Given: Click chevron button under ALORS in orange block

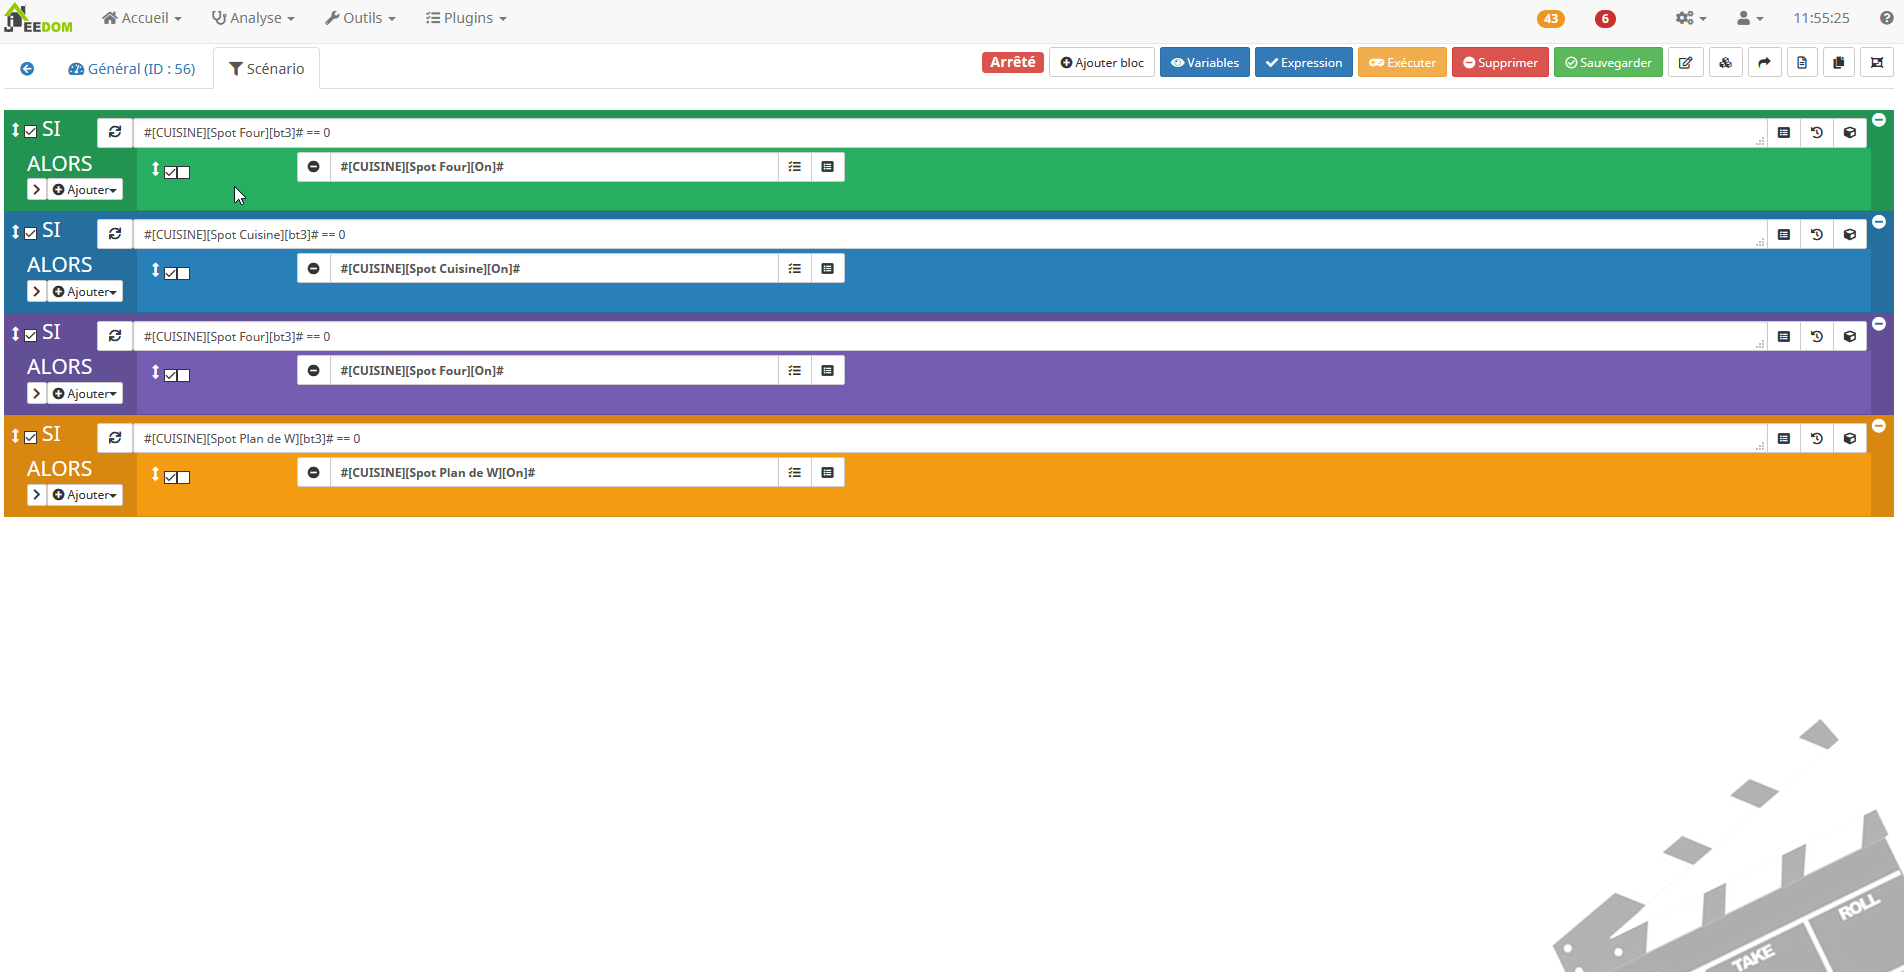Looking at the screenshot, I should 37,495.
